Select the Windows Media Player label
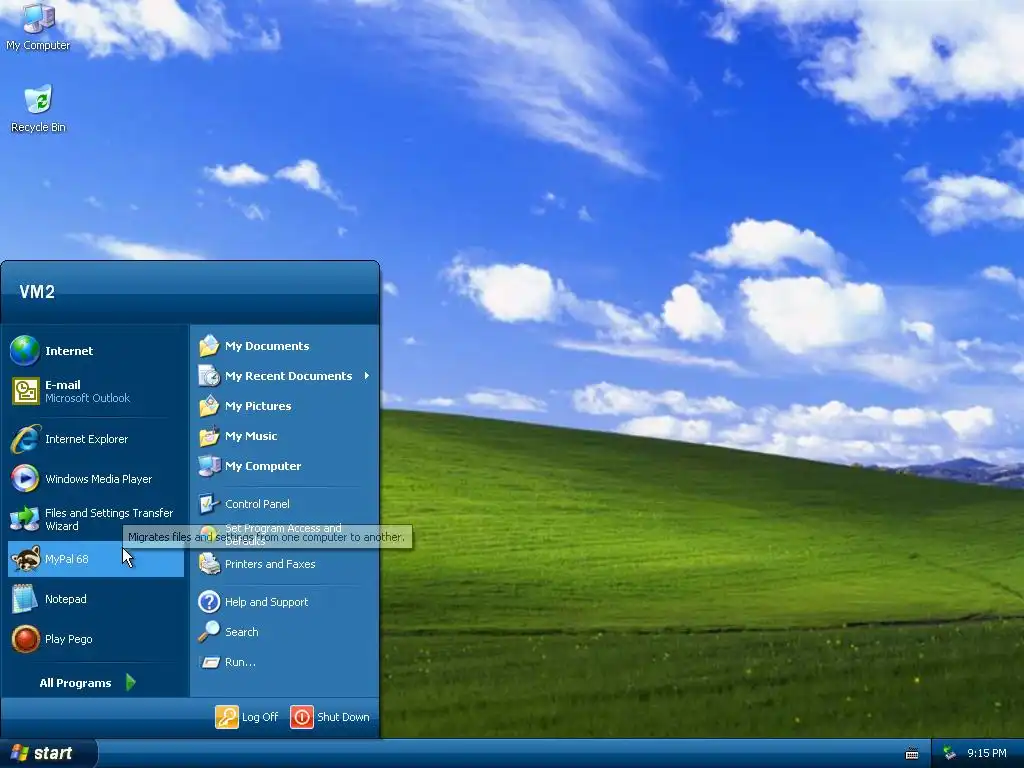Screen dimensions: 1024x768 click(x=99, y=479)
